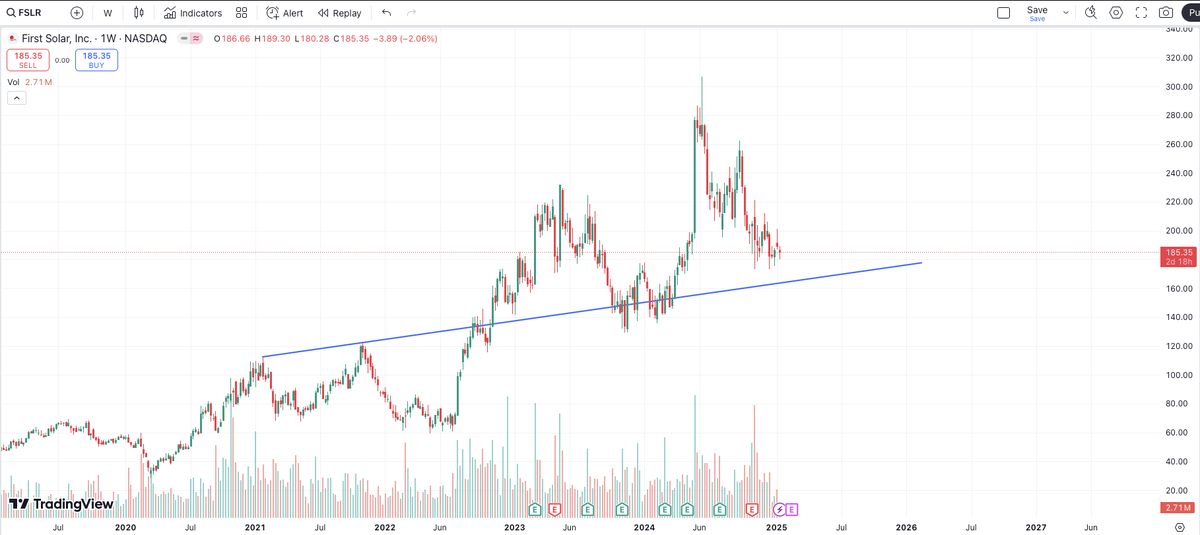Click the 0.00 spread value between Sell and Buy
The height and width of the screenshot is (535, 1200).
coord(61,60)
